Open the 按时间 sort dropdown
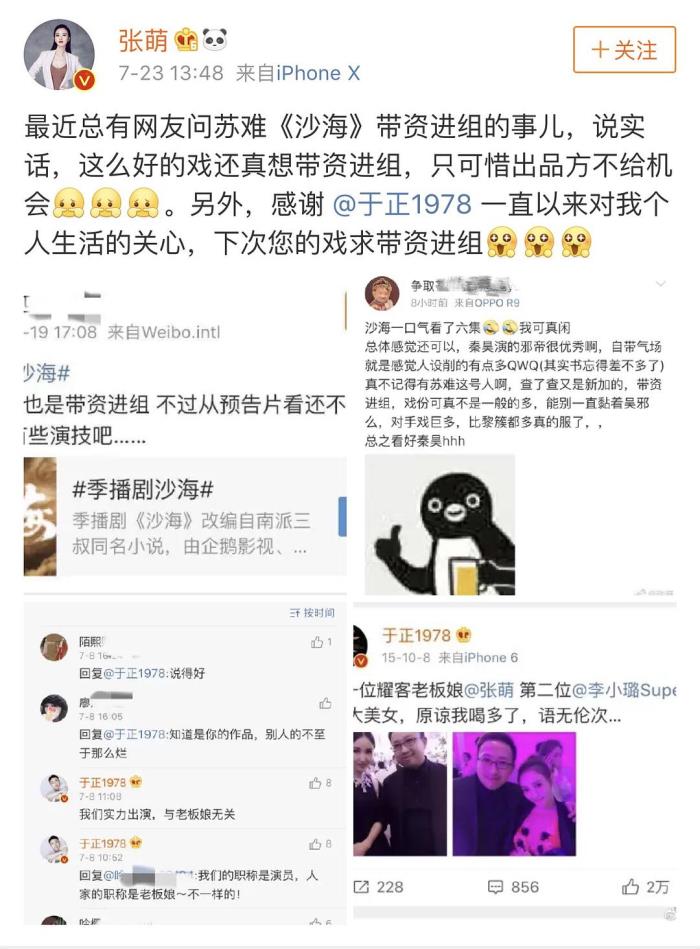 click(312, 613)
